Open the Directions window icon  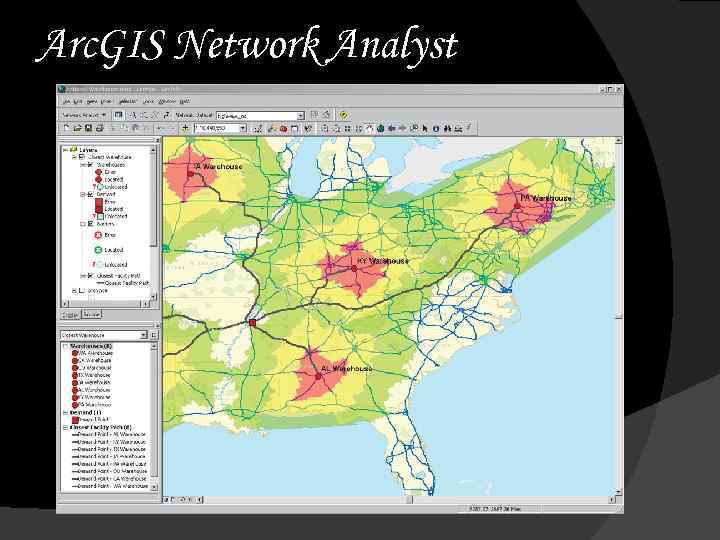166,115
